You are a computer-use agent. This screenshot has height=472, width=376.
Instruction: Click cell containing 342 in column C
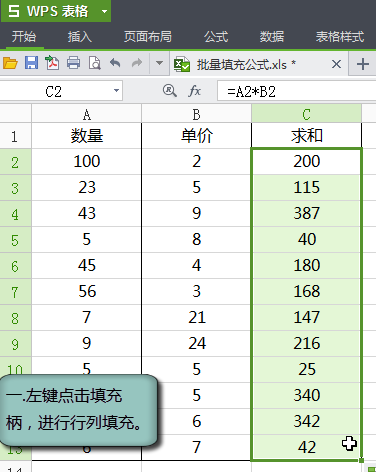(306, 422)
